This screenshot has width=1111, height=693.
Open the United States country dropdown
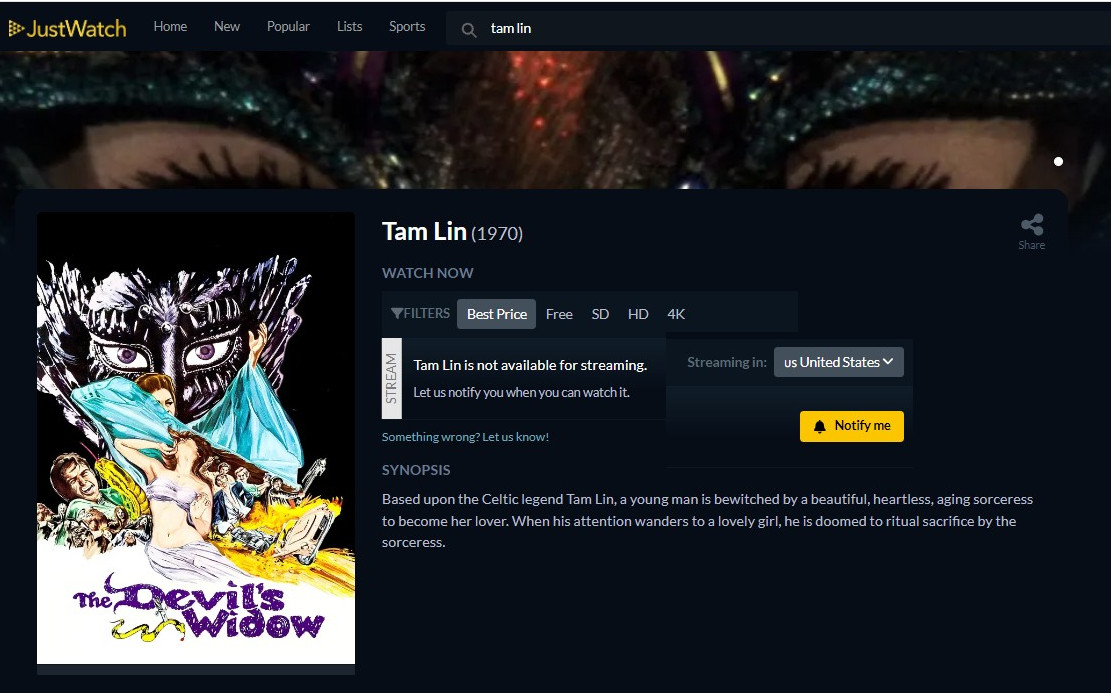(838, 362)
